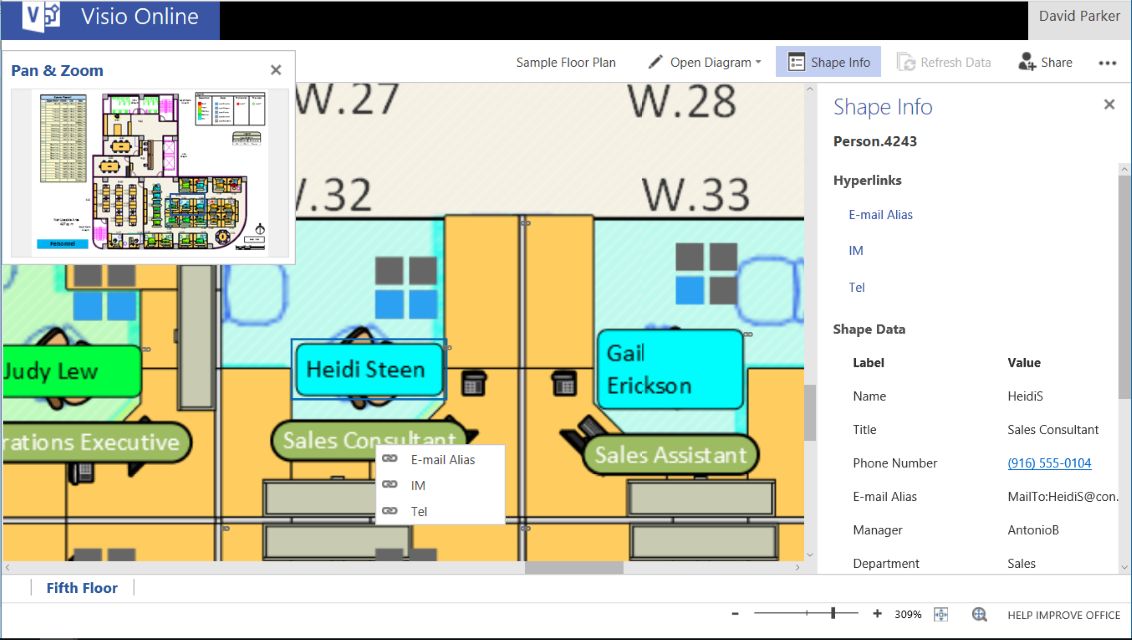The image size is (1132, 640).
Task: Click the E-mail Alias hyperlink in Shape Info
Action: point(881,214)
